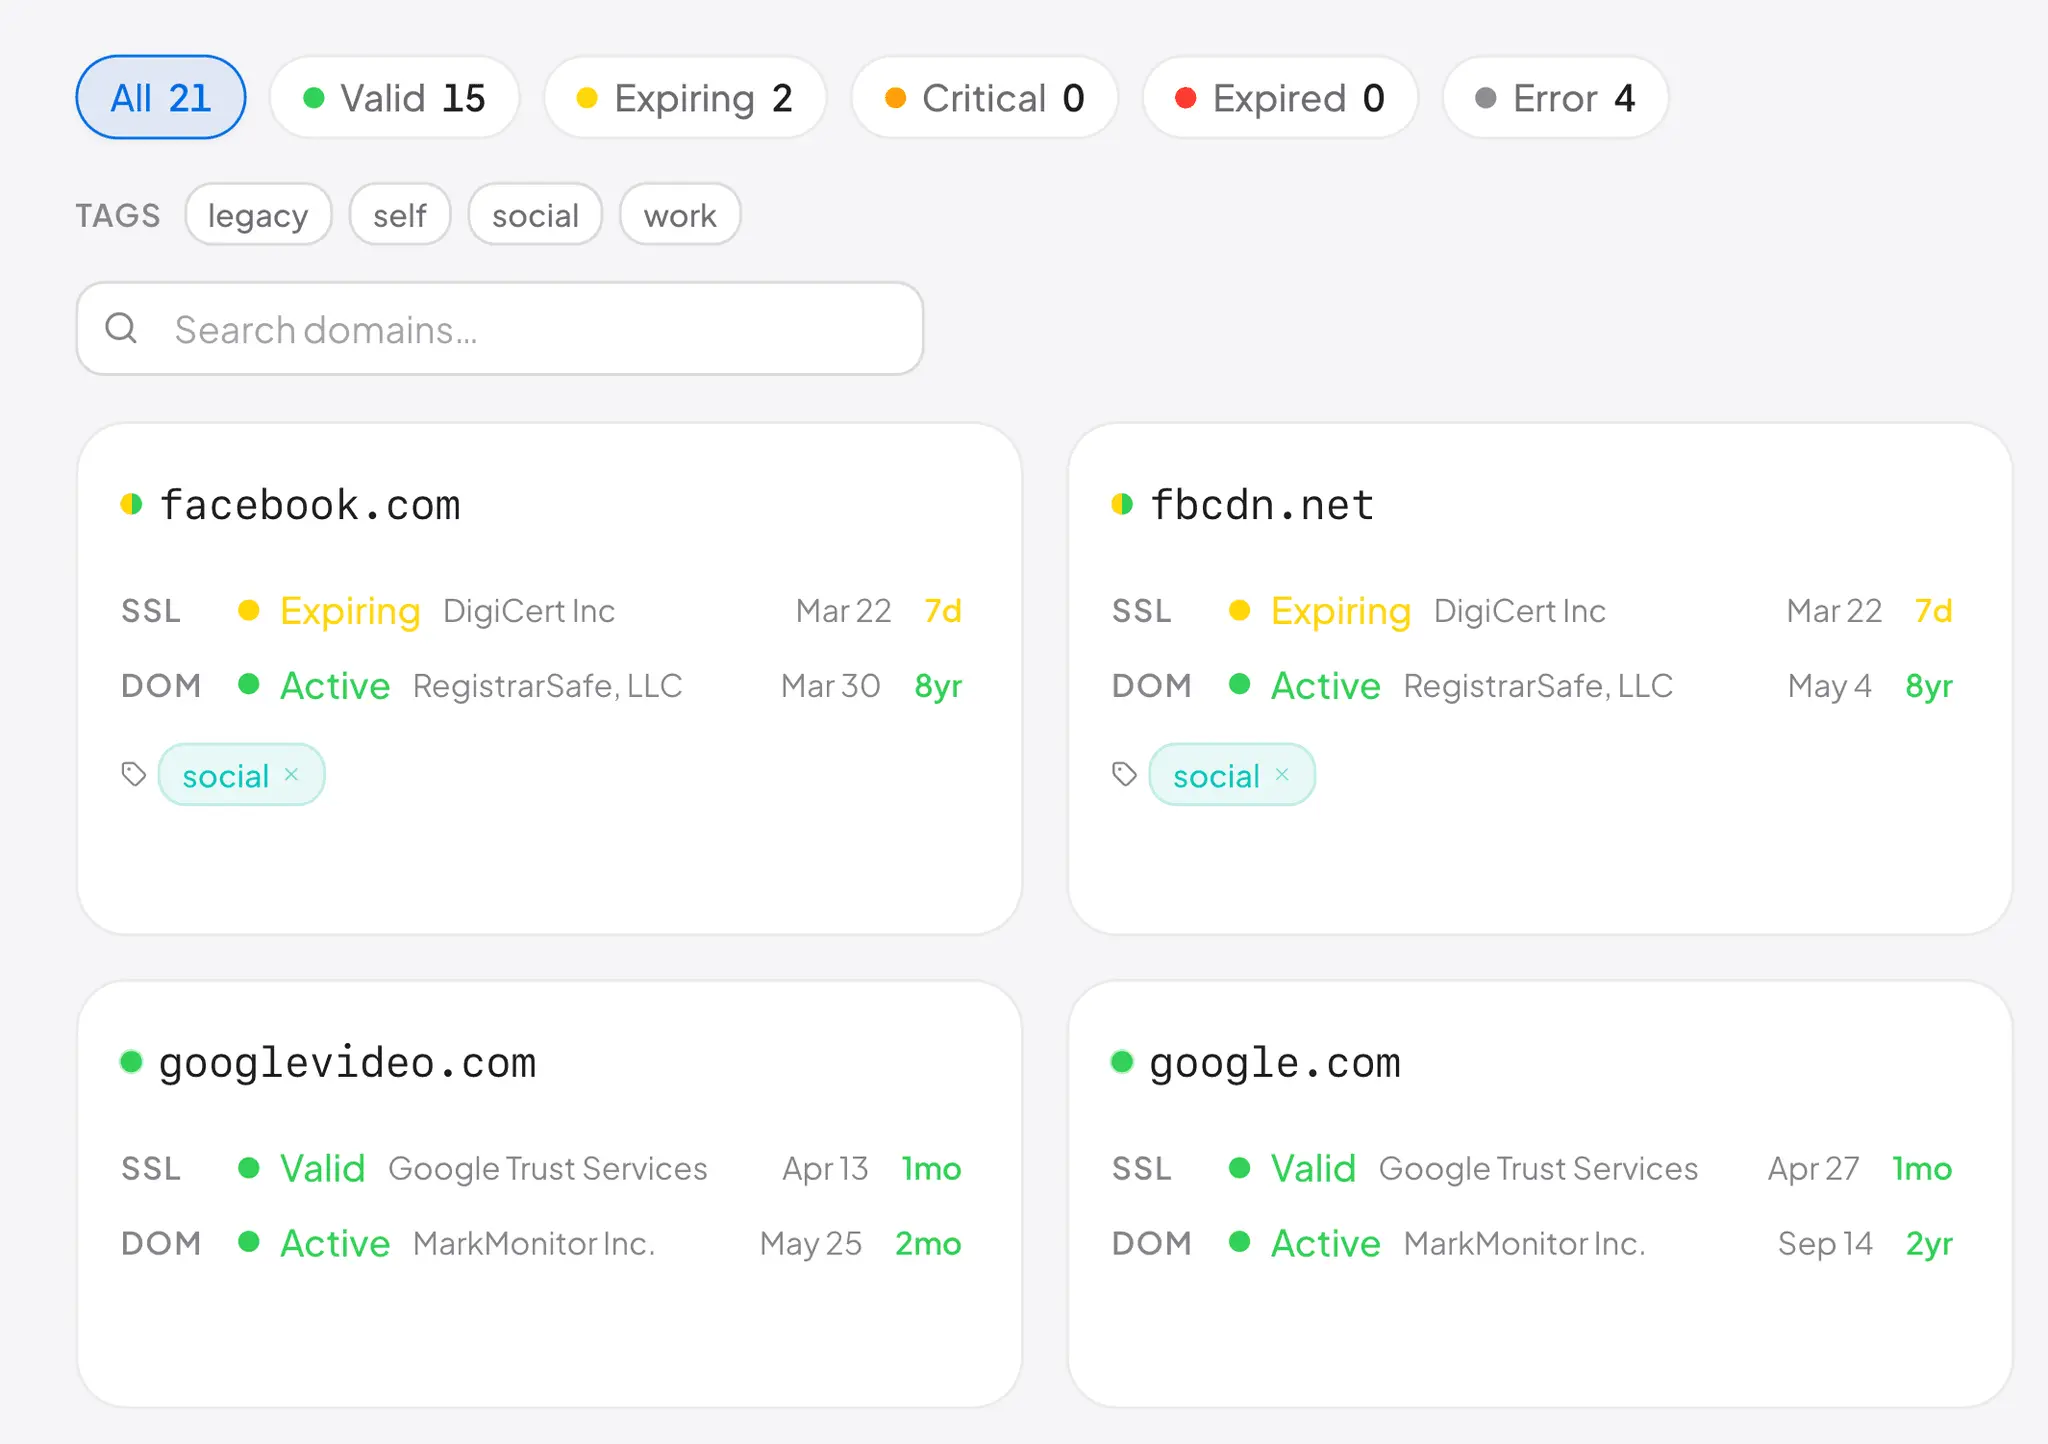Viewport: 2048px width, 1444px height.
Task: Click the tag icon on fbcdn.net card
Action: click(x=1125, y=774)
